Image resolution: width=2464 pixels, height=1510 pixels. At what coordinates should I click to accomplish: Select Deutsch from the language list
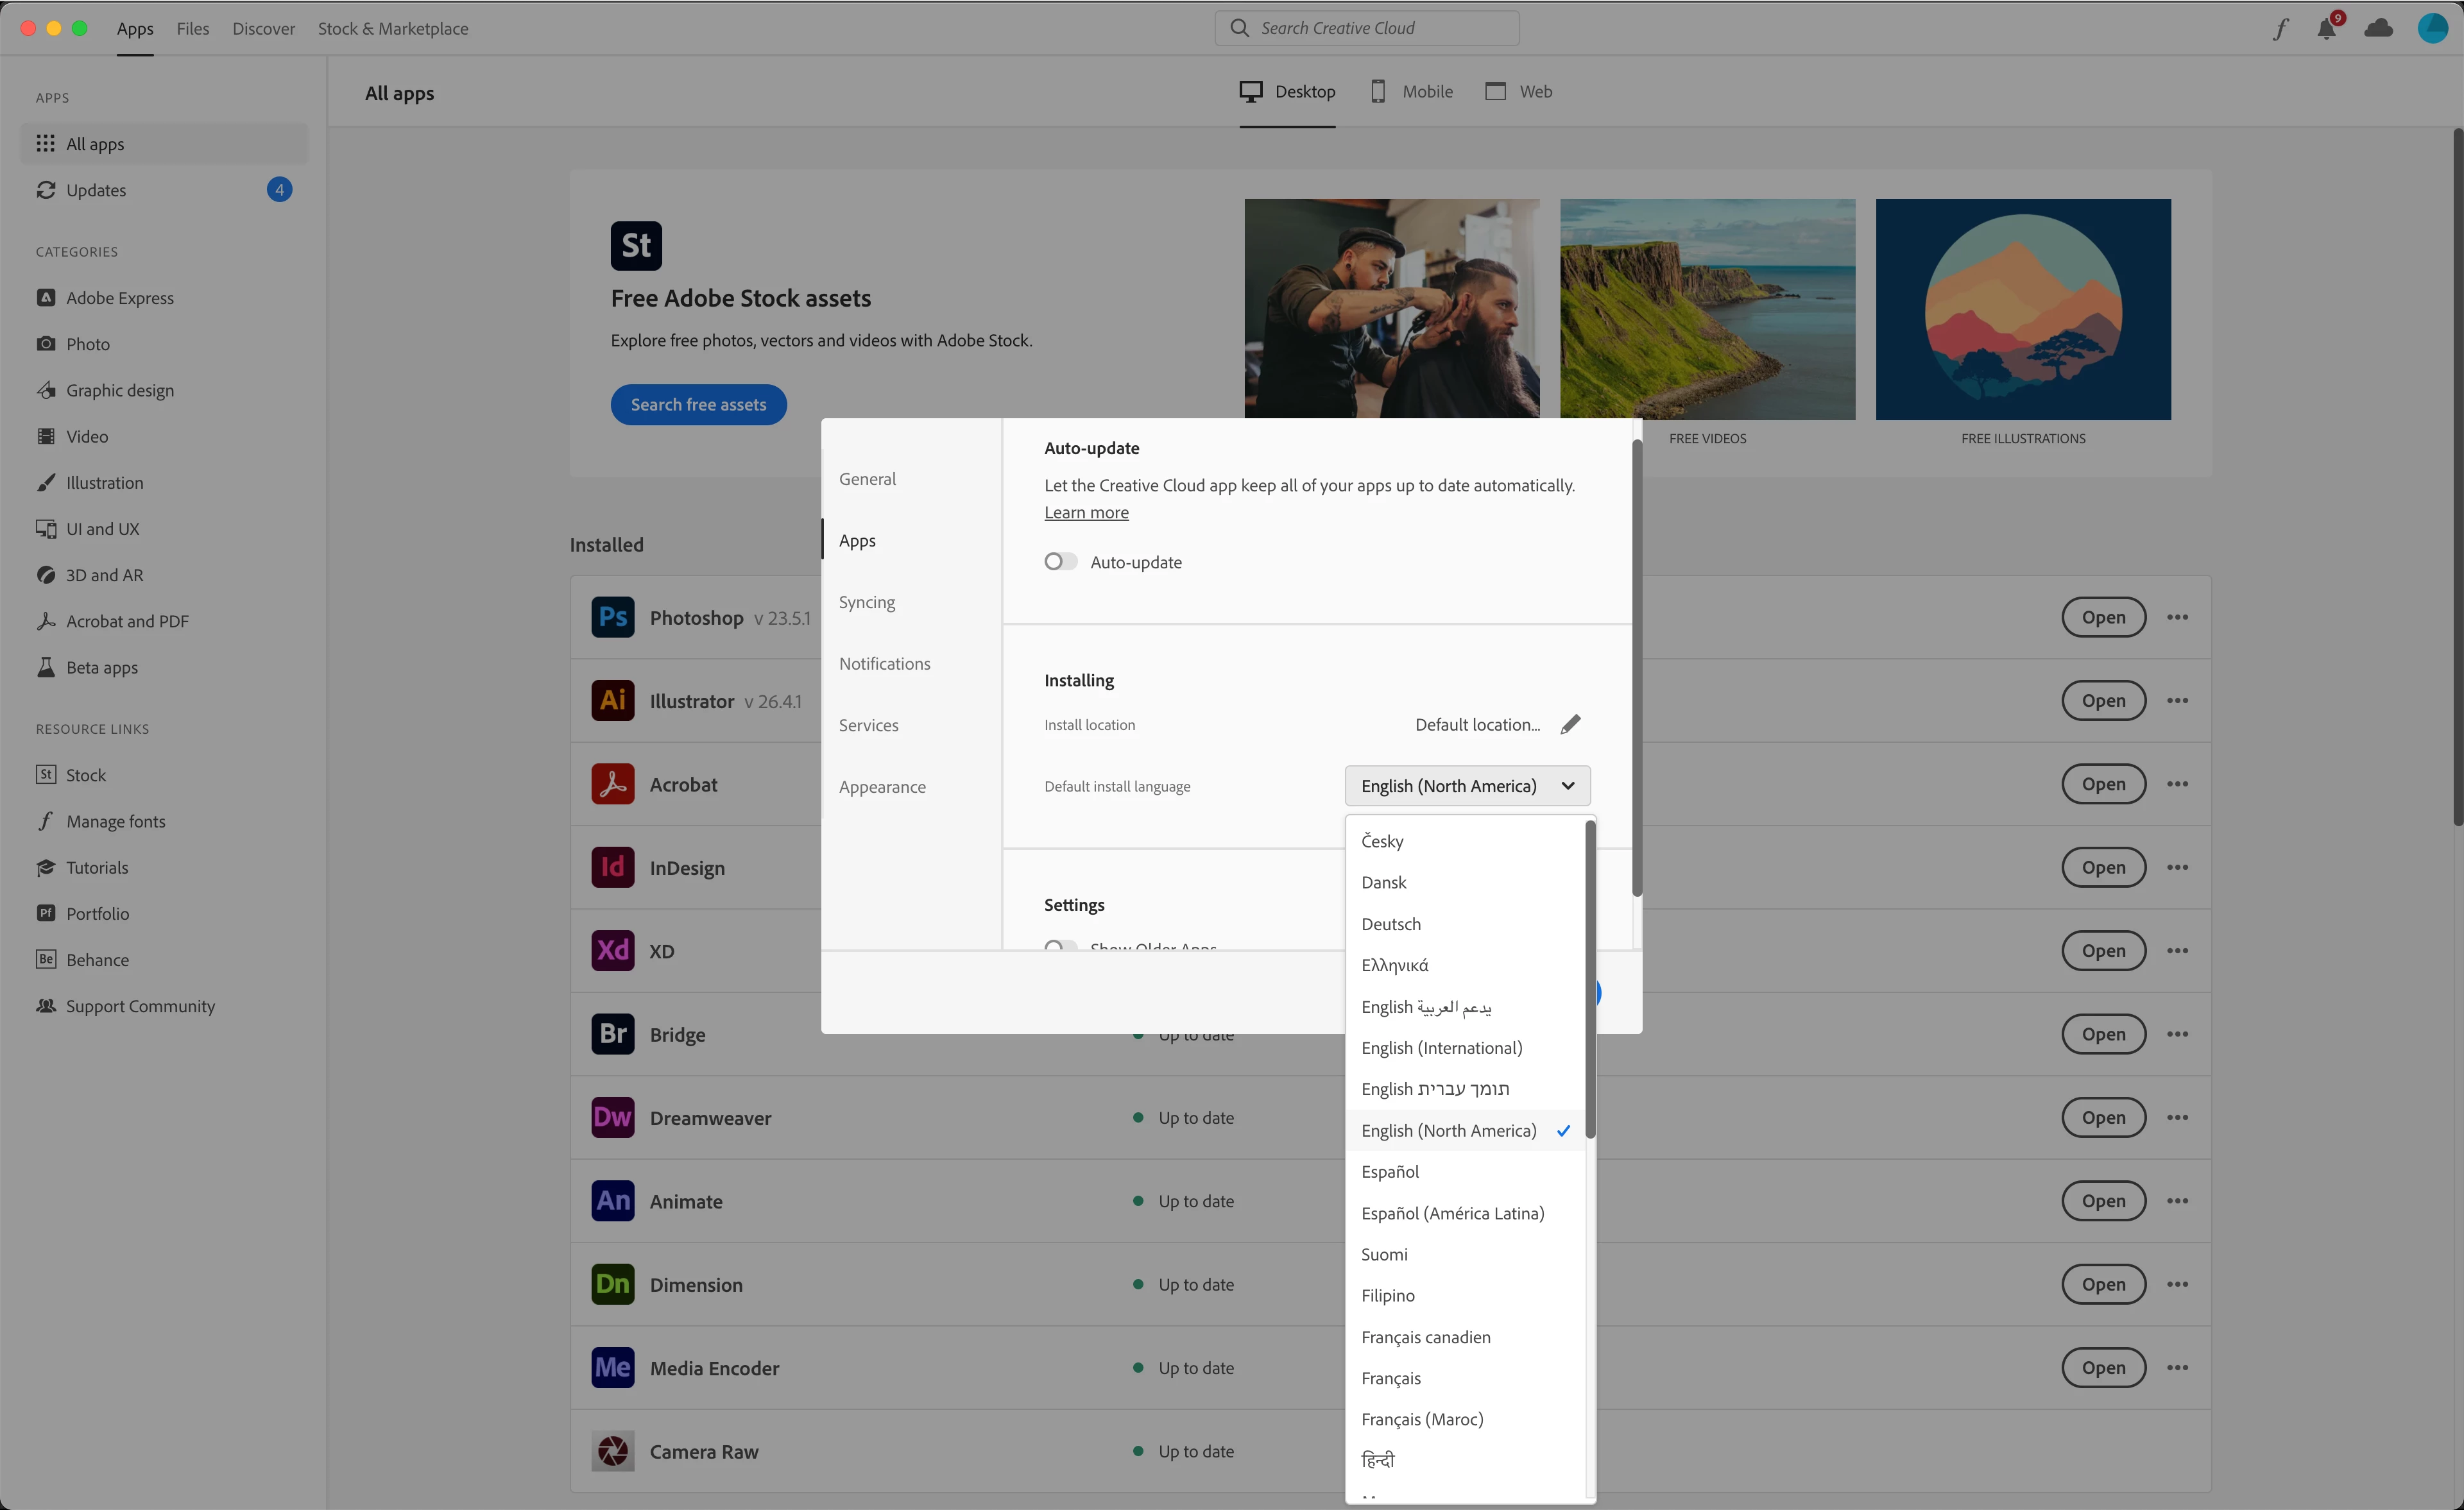tap(1390, 923)
